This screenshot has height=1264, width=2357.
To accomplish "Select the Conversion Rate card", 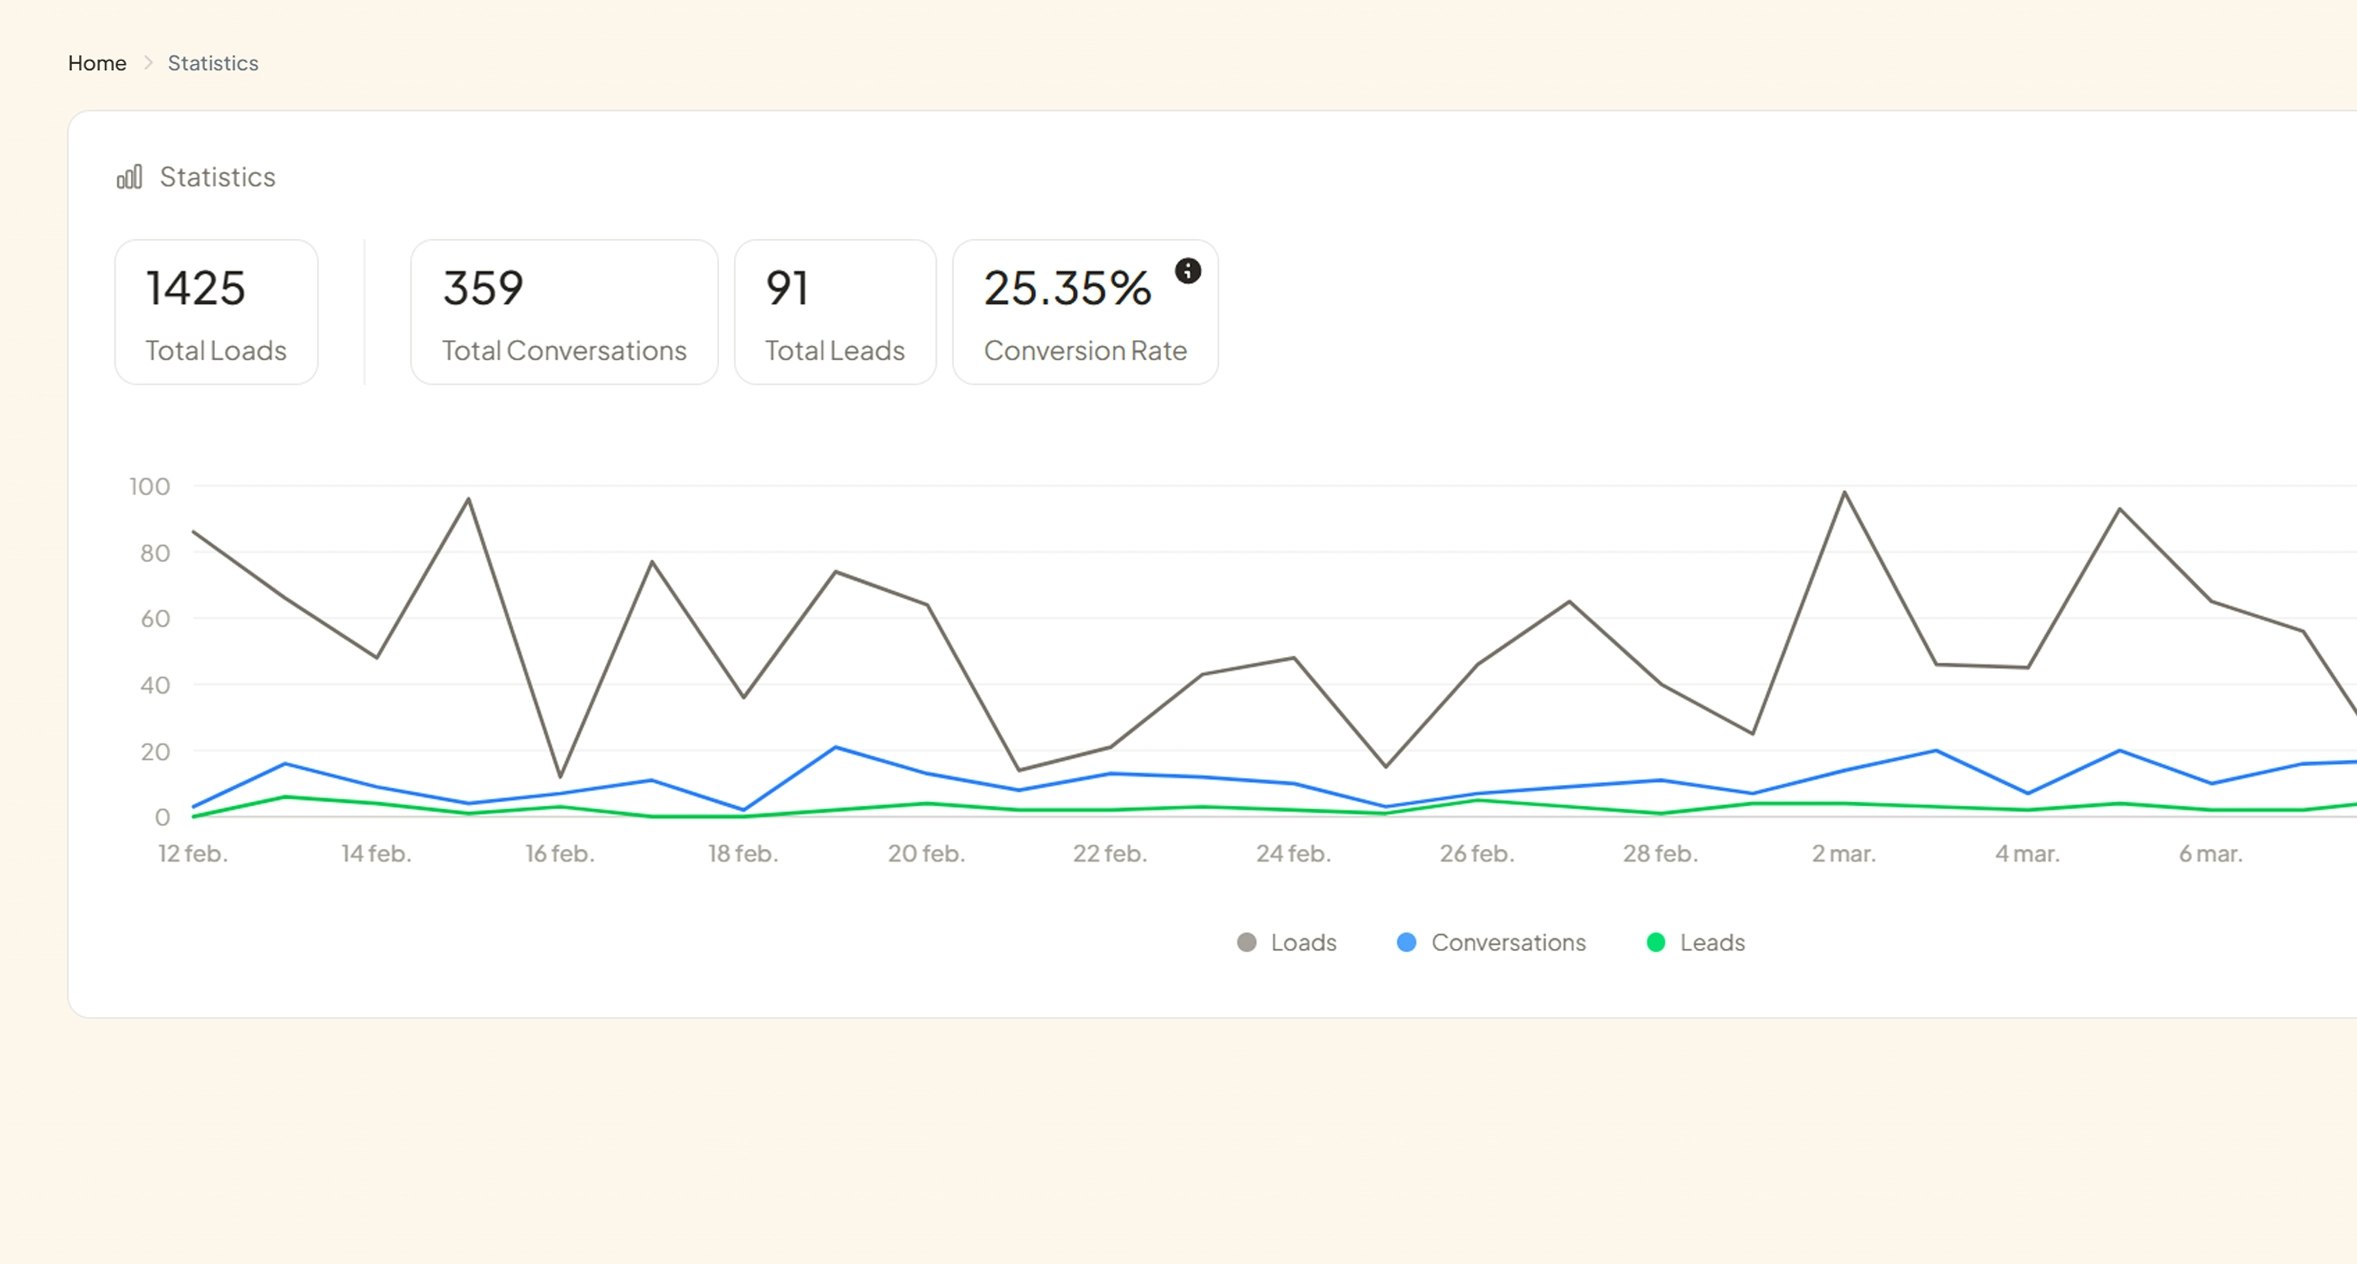I will coord(1085,320).
